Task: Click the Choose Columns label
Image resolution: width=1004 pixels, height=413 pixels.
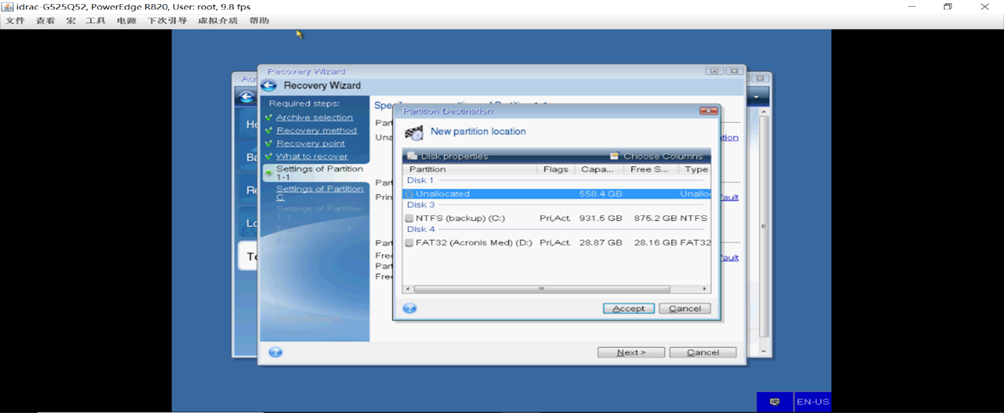Action: 663,156
